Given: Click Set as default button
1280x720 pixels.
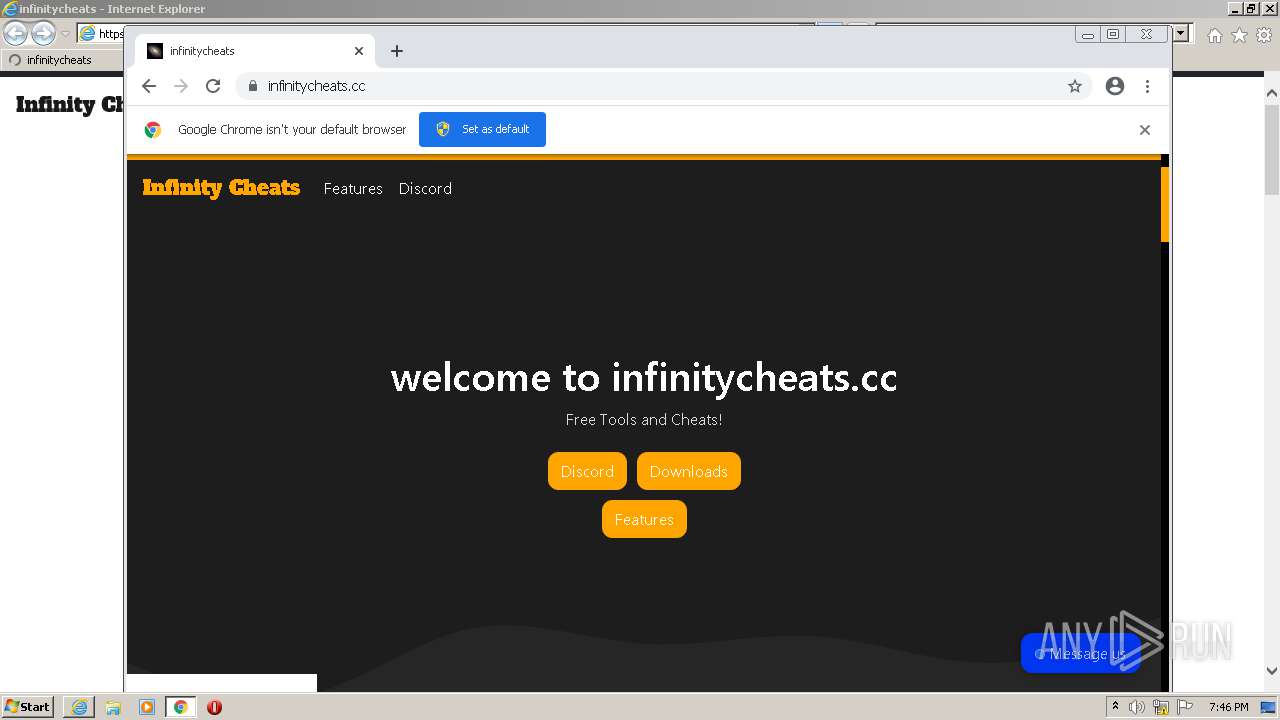Looking at the screenshot, I should point(482,129).
